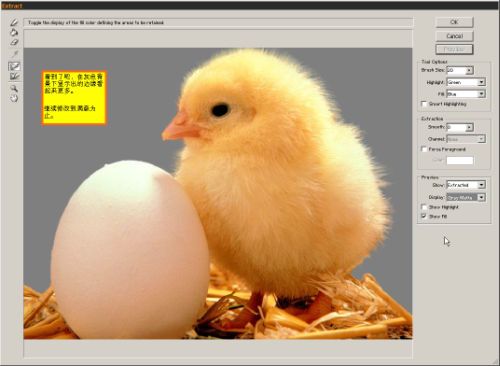Select the Edge Highlighter tool
The width and height of the screenshot is (500, 366).
pos(14,23)
